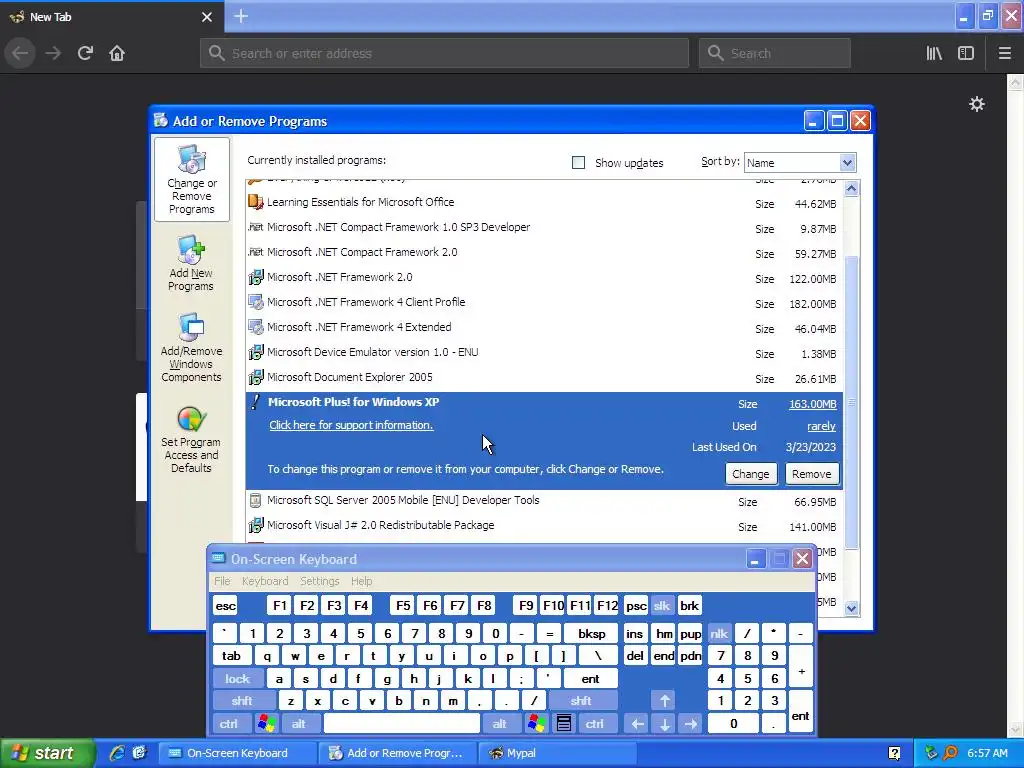1024x768 pixels.
Task: Open Keyboard menu in On-Screen Keyboard
Action: [264, 581]
